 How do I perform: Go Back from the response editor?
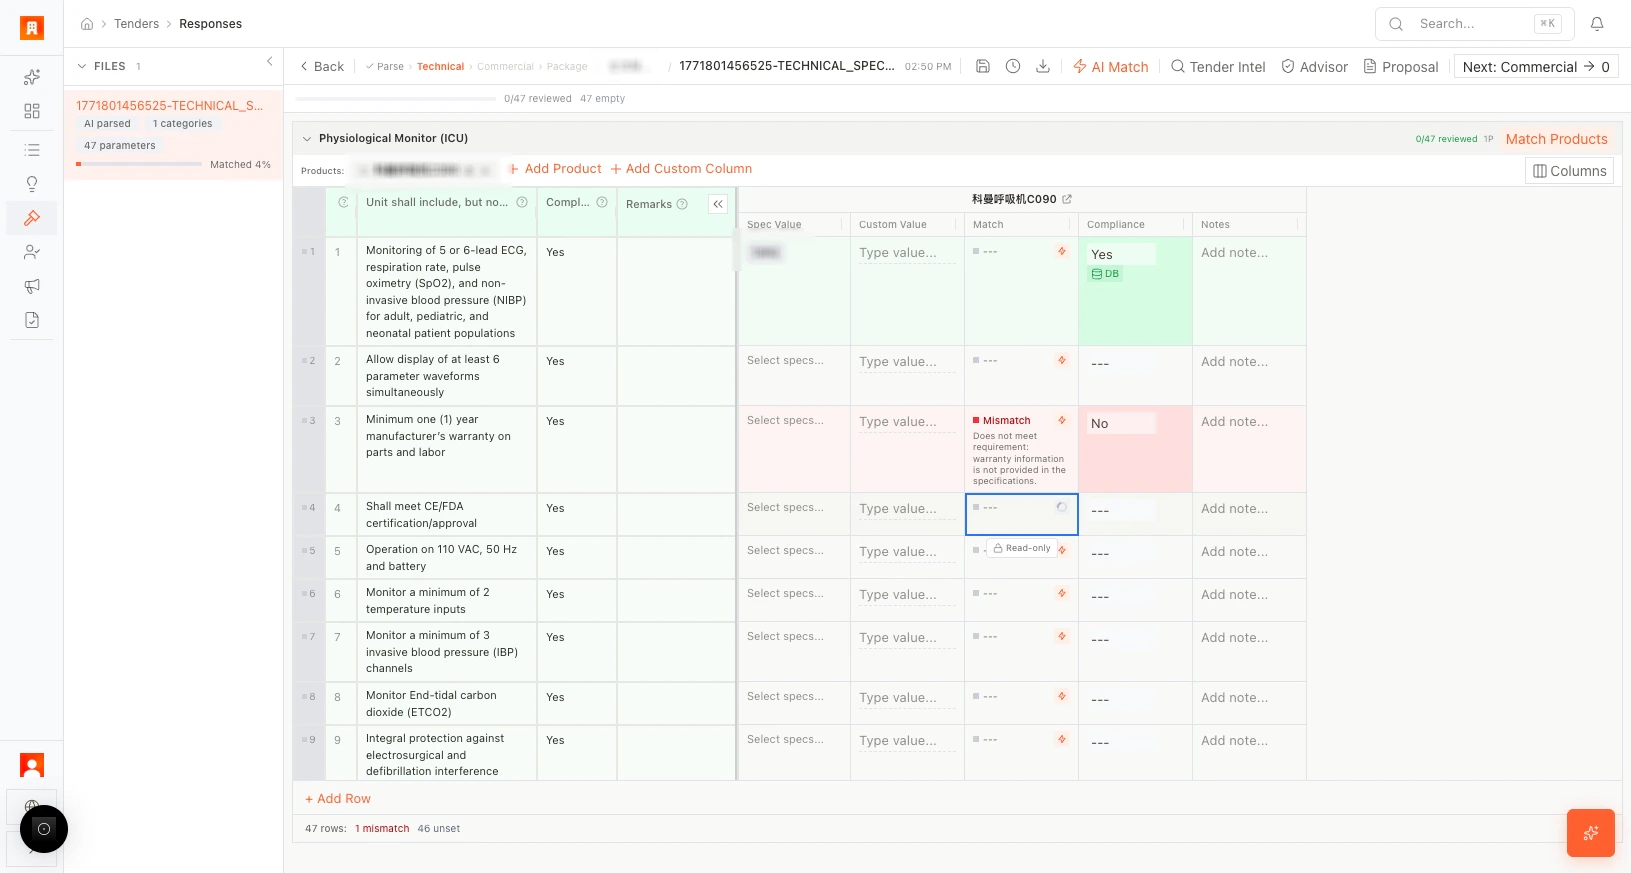[x=322, y=67]
